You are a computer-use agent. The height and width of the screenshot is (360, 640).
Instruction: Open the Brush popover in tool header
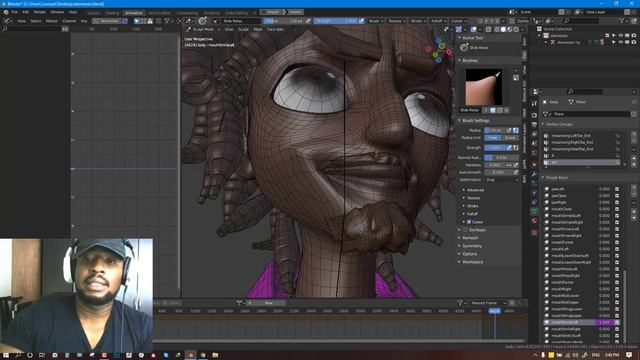tap(376, 21)
